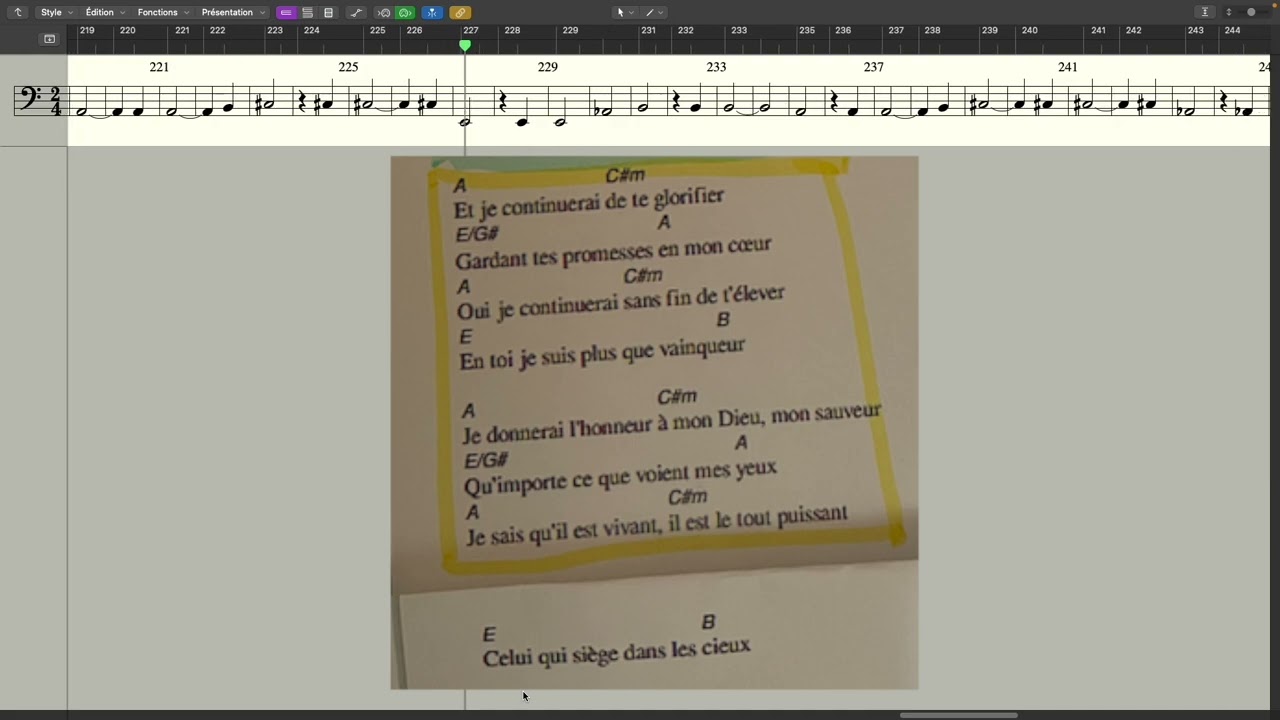Click the green playhead marker
Viewport: 1280px width, 720px height.
point(465,45)
